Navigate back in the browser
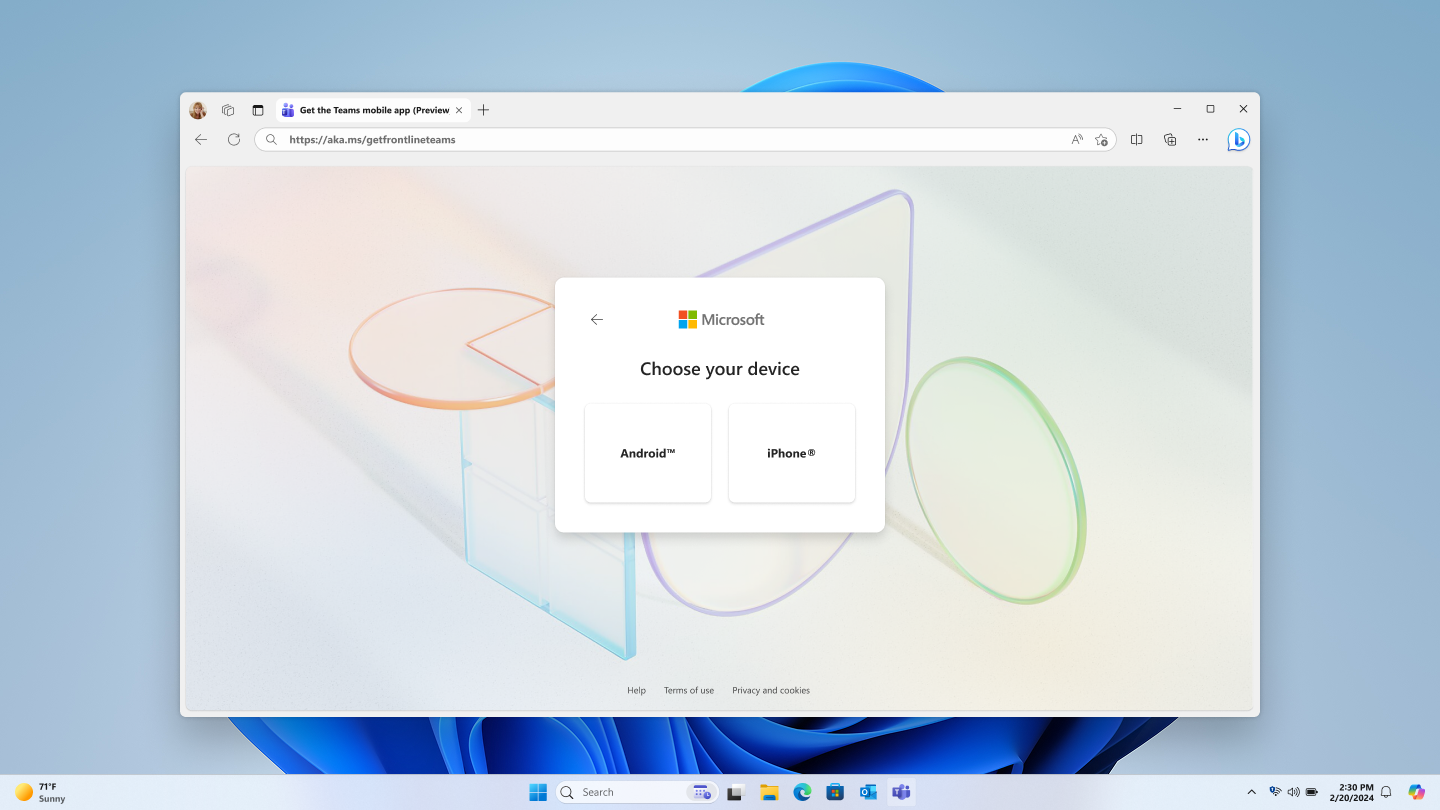1440x810 pixels. [x=200, y=139]
